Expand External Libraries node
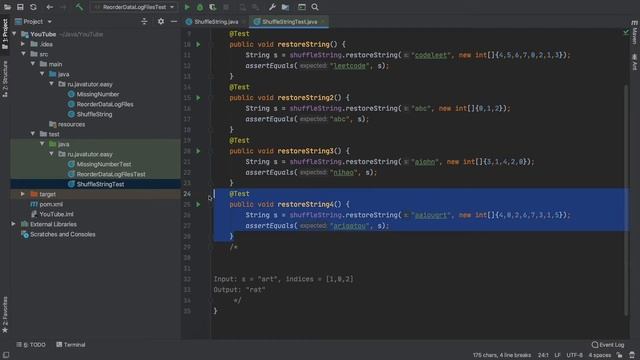Viewport: 640px width, 360px height. 13,224
